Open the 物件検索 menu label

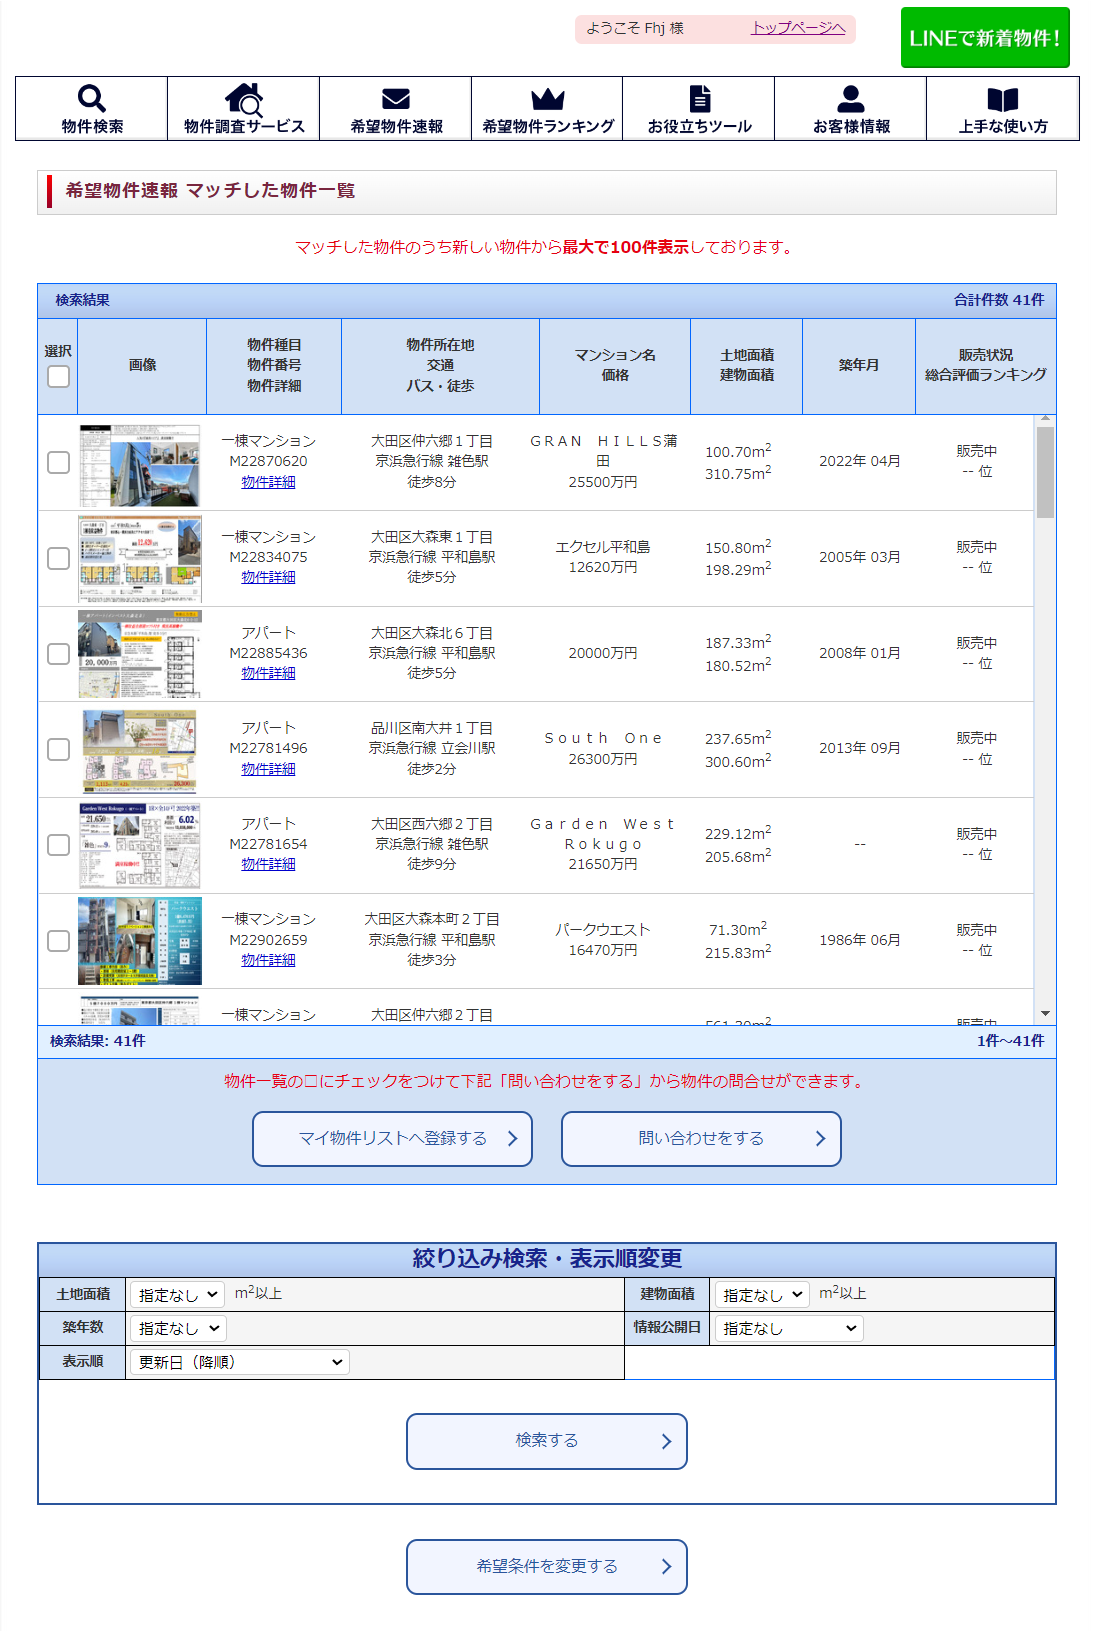click(x=92, y=126)
